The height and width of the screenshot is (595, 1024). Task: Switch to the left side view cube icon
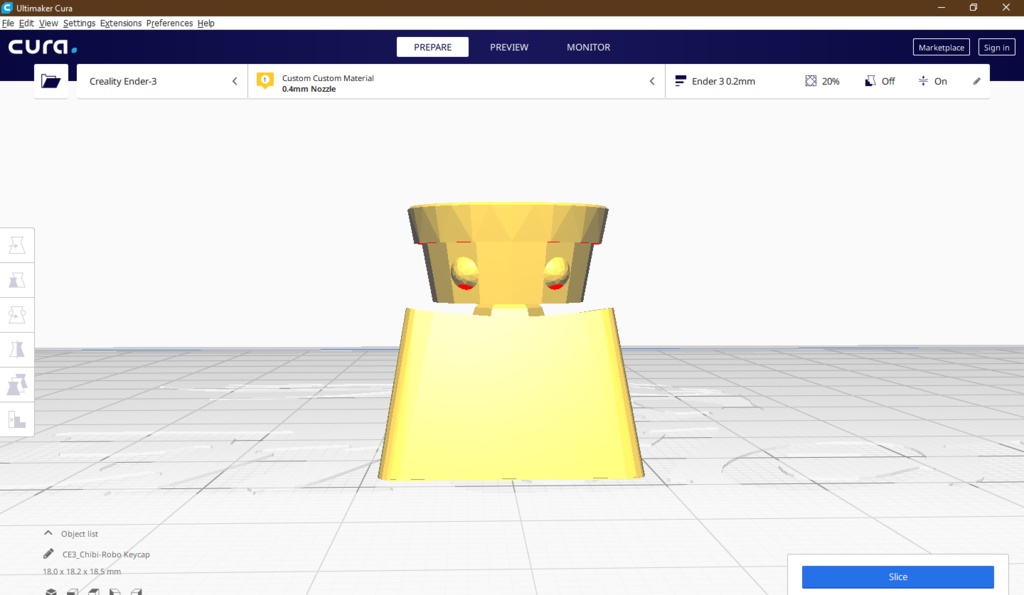[x=115, y=591]
